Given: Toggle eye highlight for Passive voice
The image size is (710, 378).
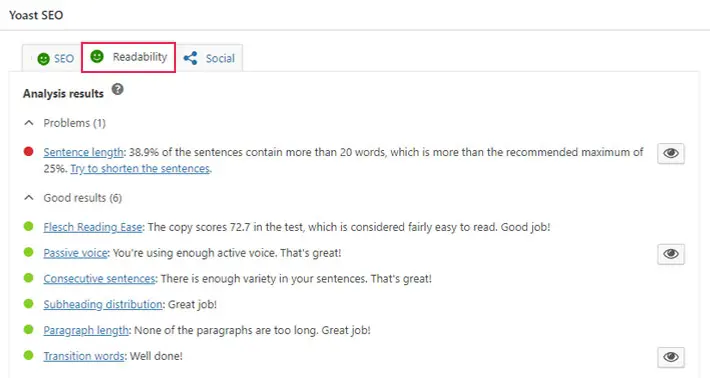Looking at the screenshot, I should (671, 254).
